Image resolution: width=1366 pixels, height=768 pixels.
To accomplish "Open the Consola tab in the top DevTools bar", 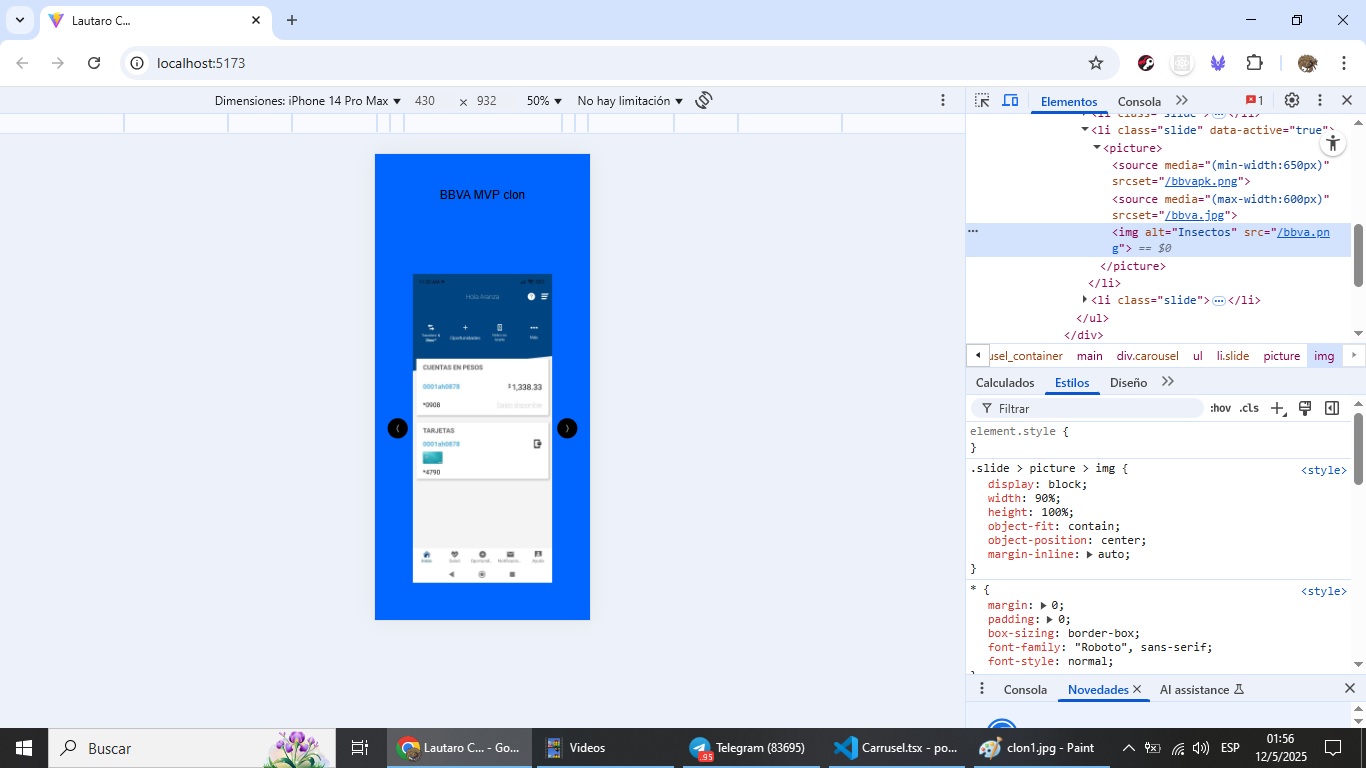I will [x=1139, y=101].
